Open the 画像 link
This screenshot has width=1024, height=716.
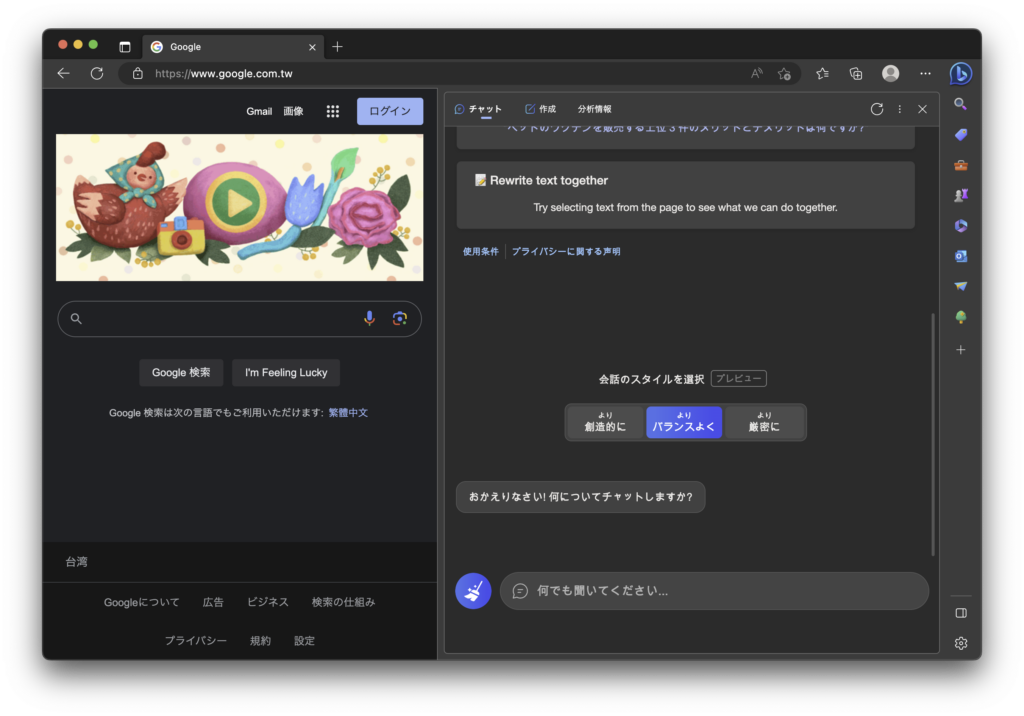[293, 111]
